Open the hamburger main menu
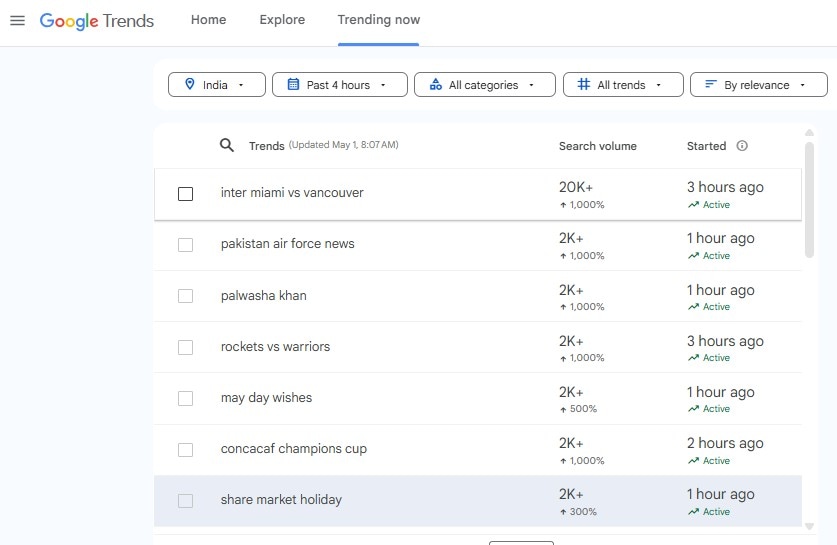The width and height of the screenshot is (837, 545). 18,20
